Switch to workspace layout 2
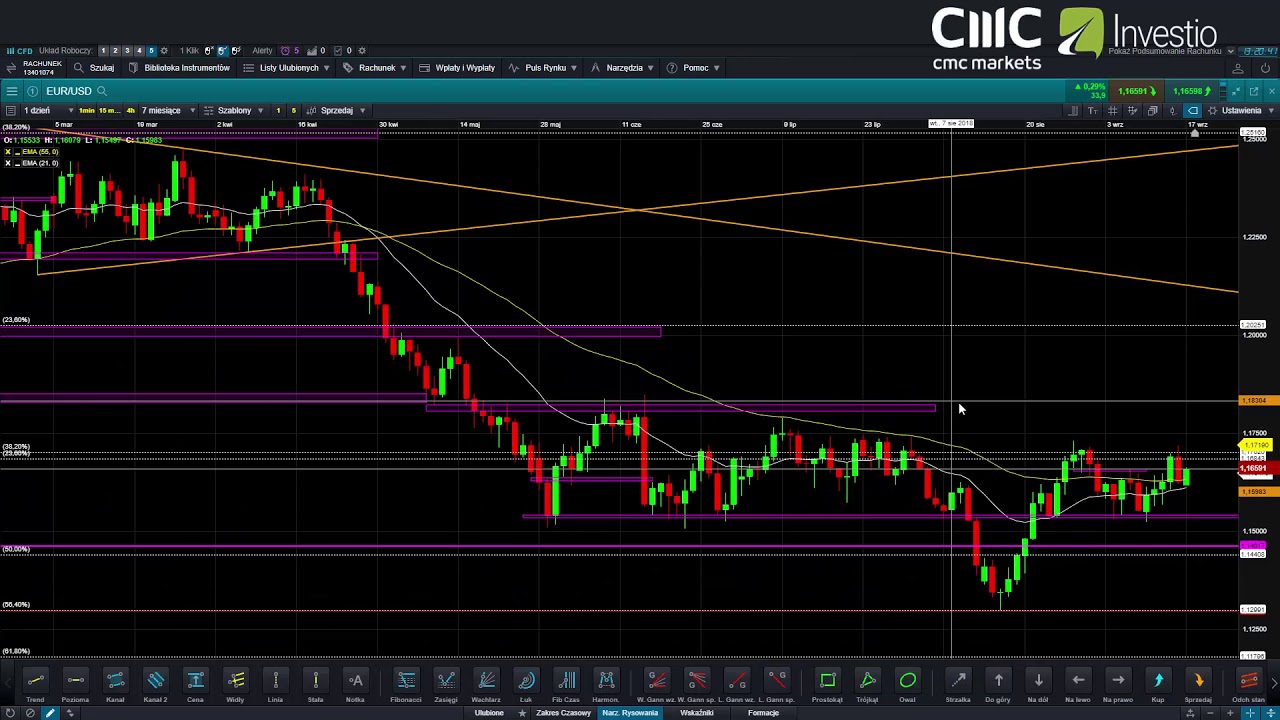This screenshot has height=720, width=1280. click(115, 51)
